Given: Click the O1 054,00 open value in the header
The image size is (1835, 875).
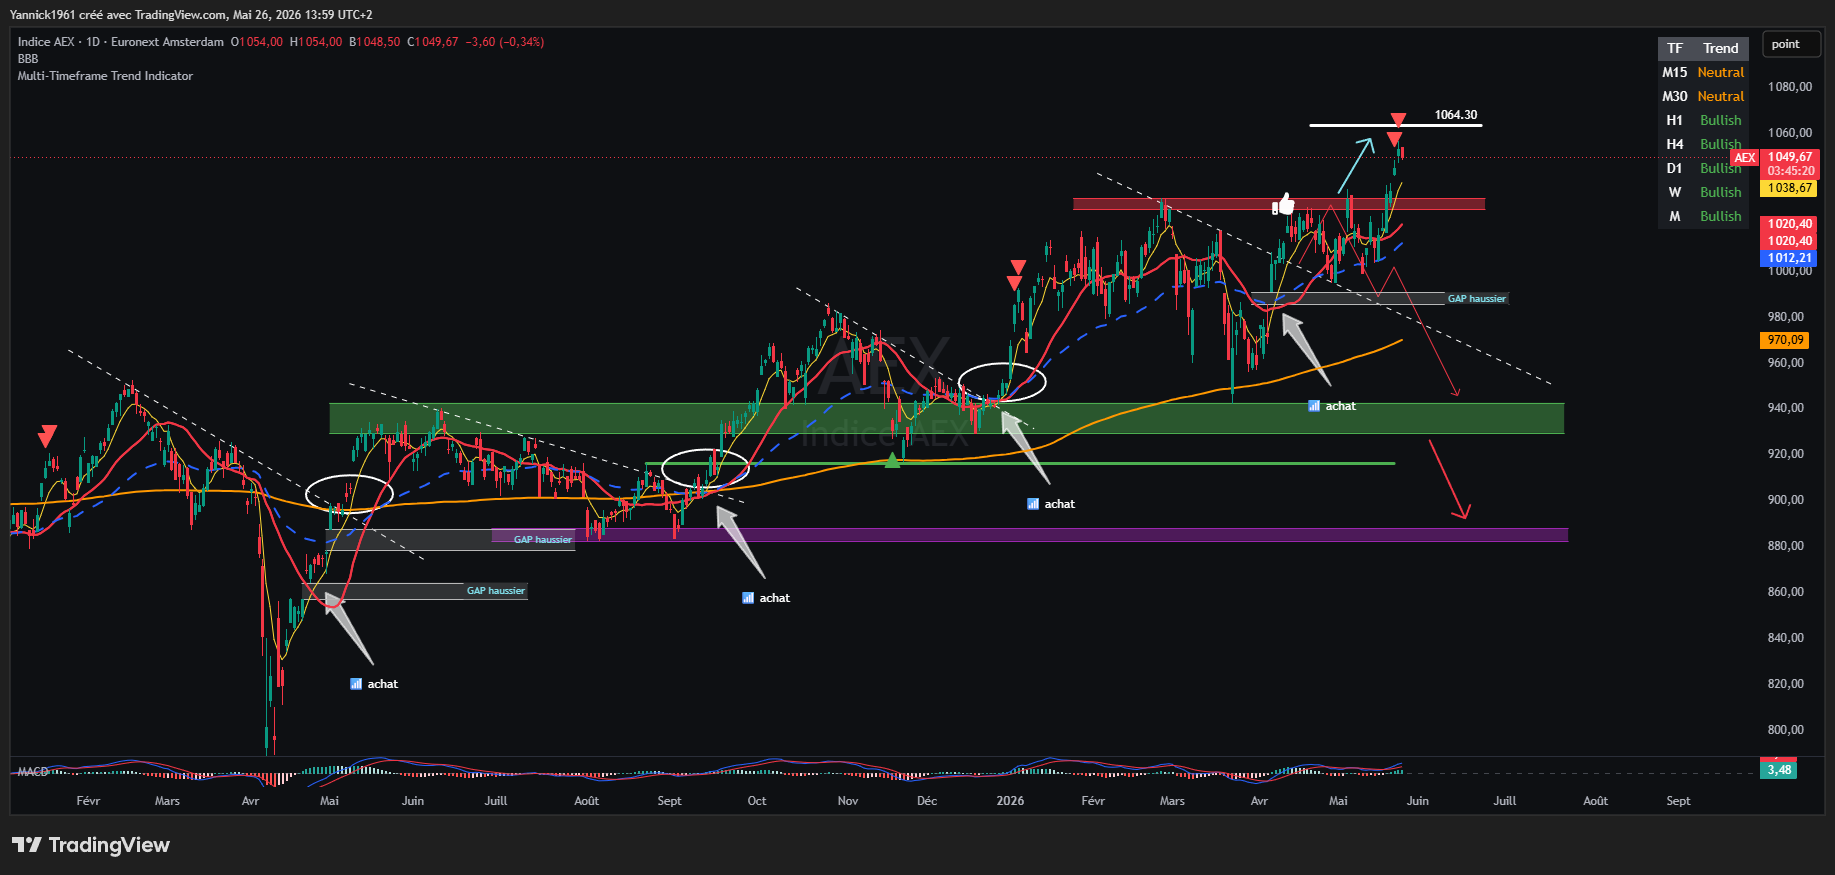Looking at the screenshot, I should (x=257, y=42).
